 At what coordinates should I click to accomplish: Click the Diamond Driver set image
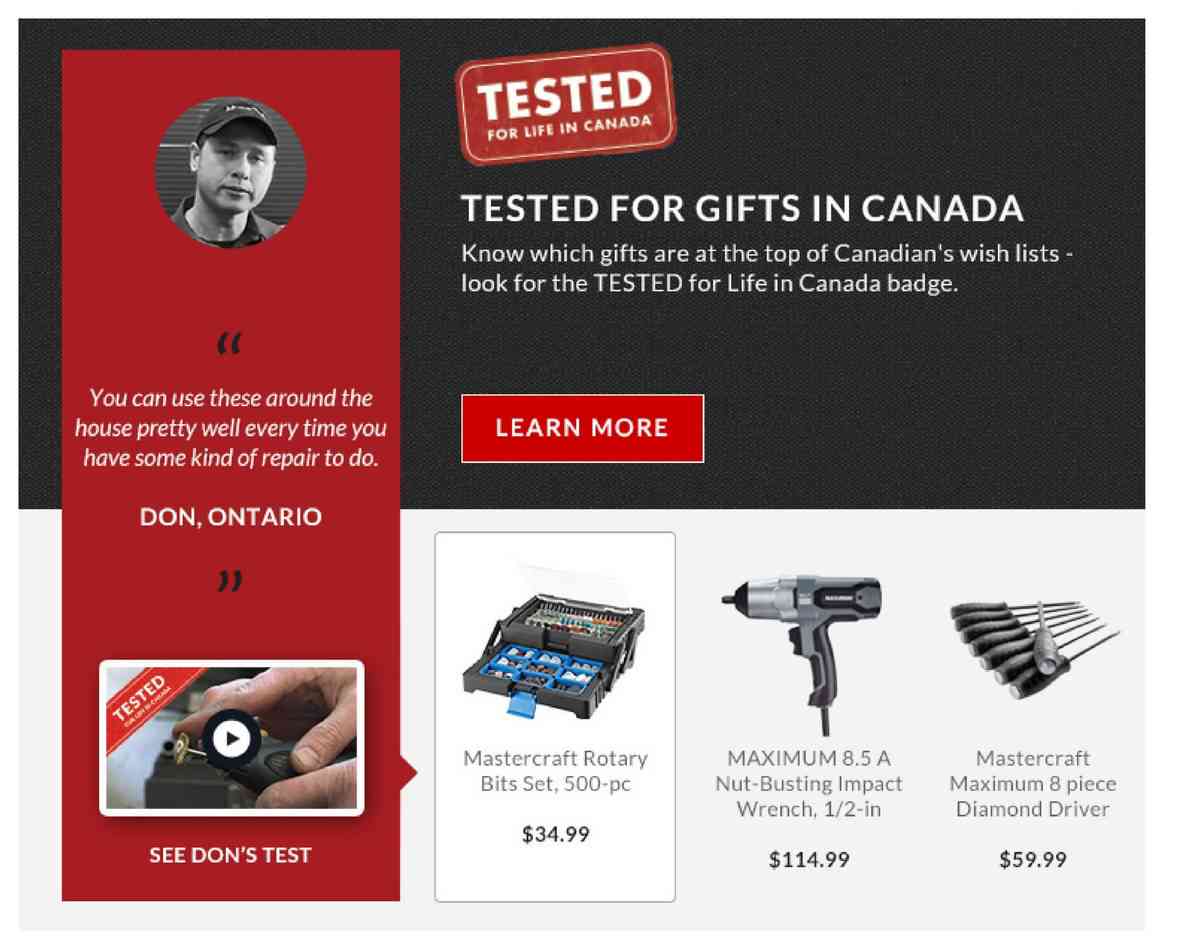[x=1032, y=645]
